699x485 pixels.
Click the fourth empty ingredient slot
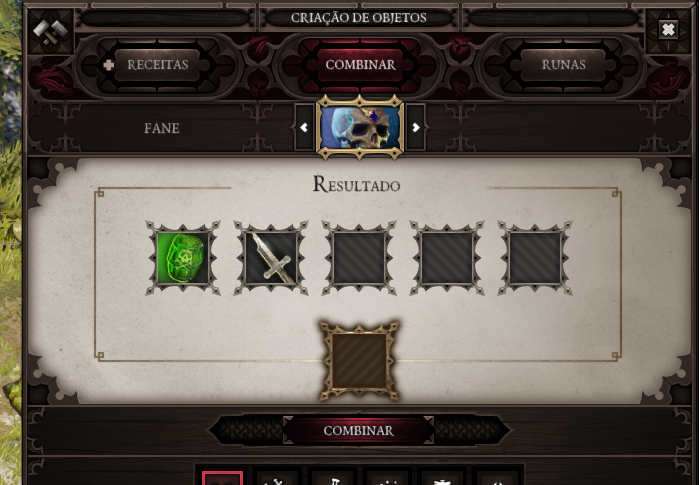447,258
